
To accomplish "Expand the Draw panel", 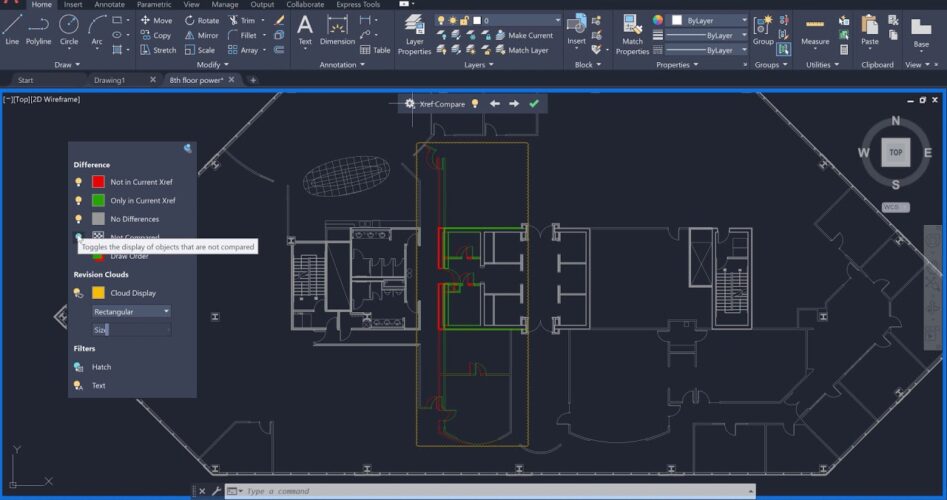I will [x=67, y=65].
